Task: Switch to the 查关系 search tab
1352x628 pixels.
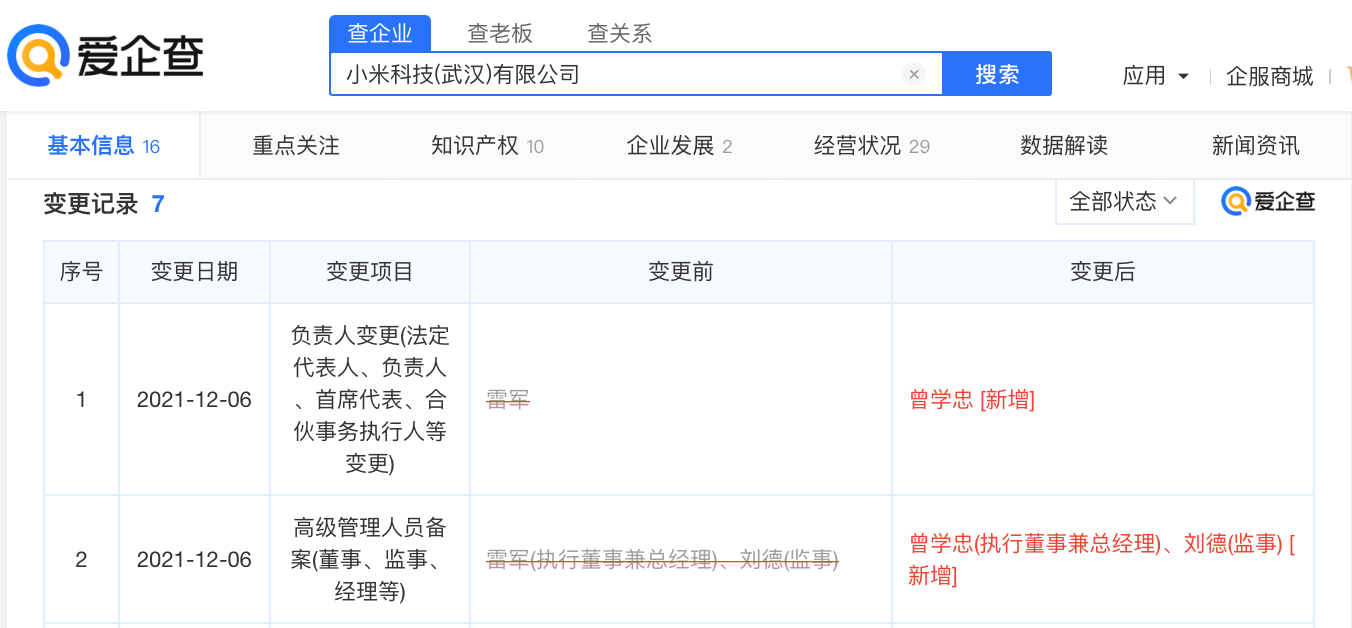Action: [x=620, y=33]
